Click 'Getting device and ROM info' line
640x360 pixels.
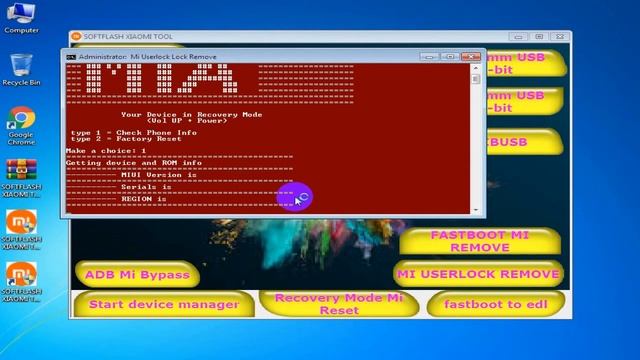[134, 163]
